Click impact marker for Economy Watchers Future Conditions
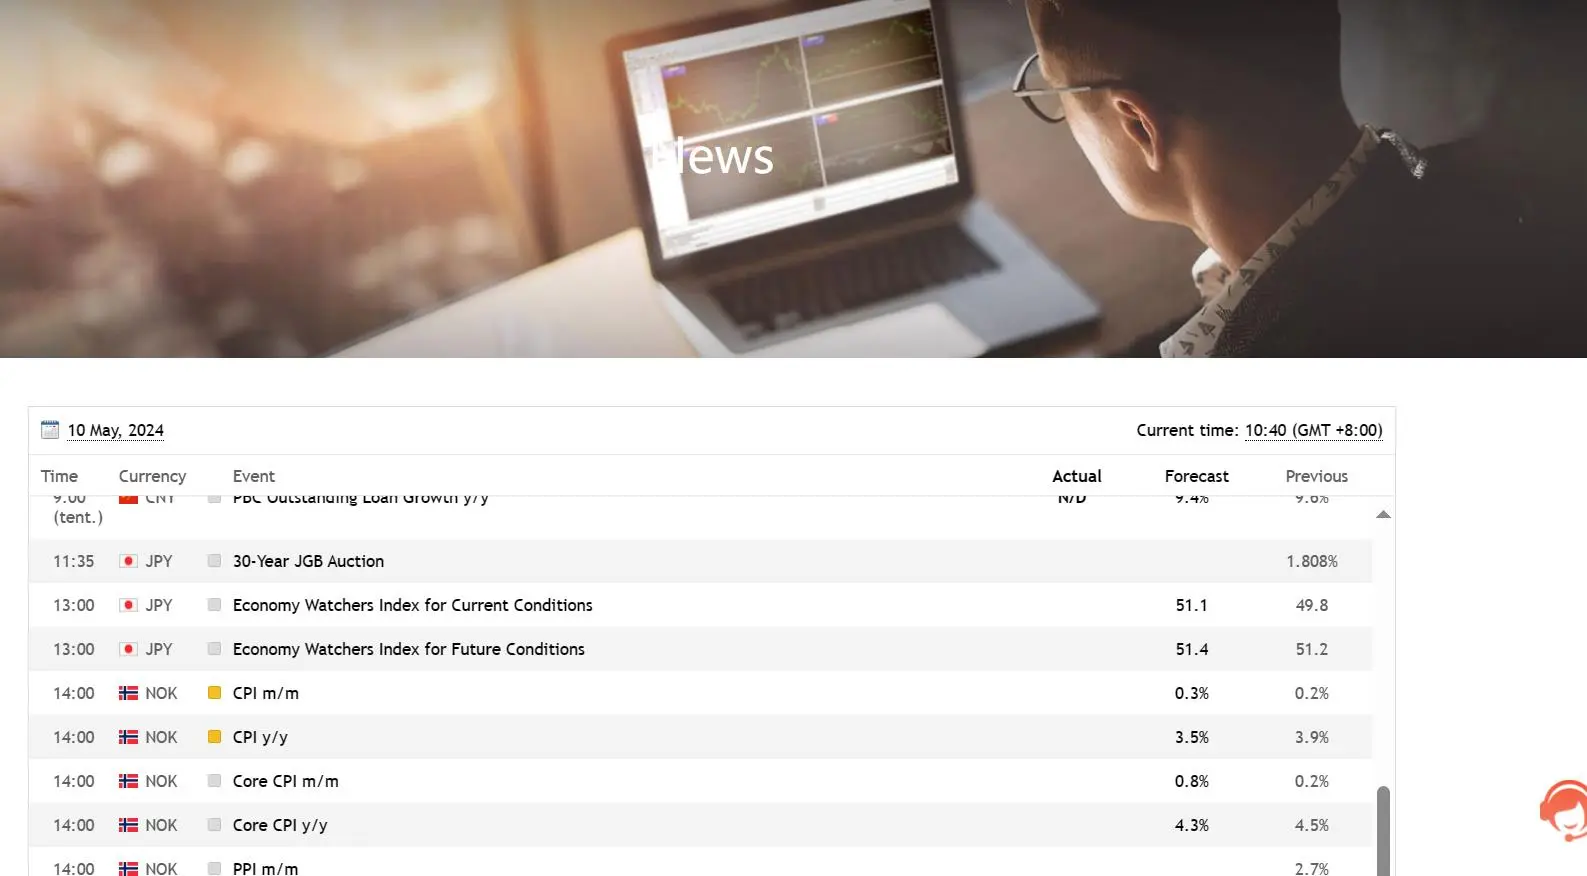The height and width of the screenshot is (876, 1587). [214, 648]
